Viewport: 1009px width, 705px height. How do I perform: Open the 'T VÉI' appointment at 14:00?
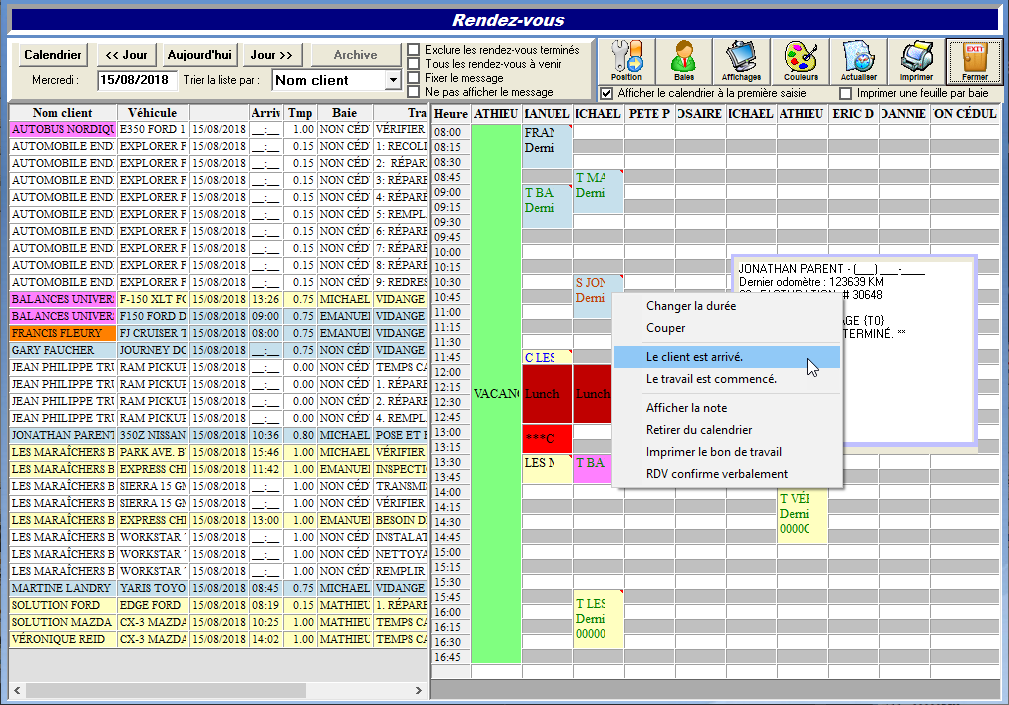pyautogui.click(x=802, y=514)
